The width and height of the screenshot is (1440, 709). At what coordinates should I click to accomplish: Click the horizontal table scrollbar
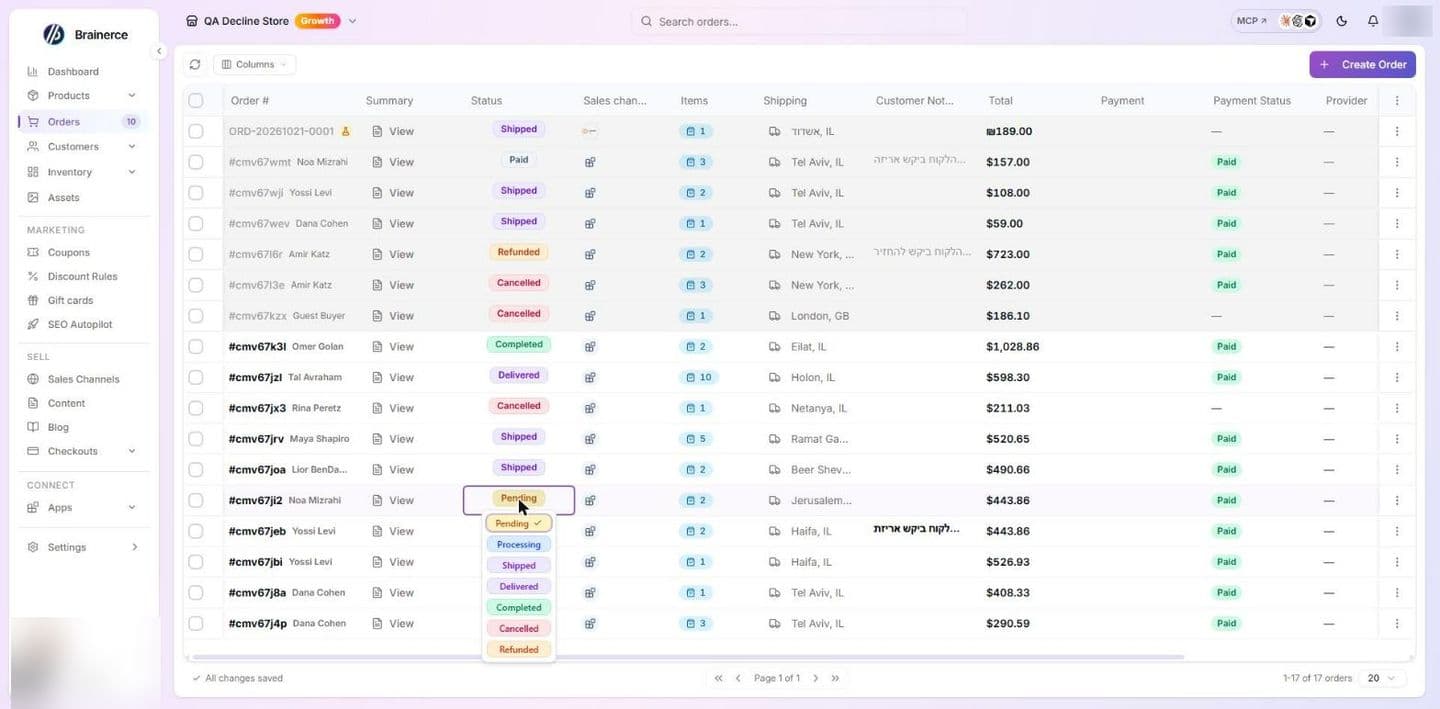[x=688, y=657]
